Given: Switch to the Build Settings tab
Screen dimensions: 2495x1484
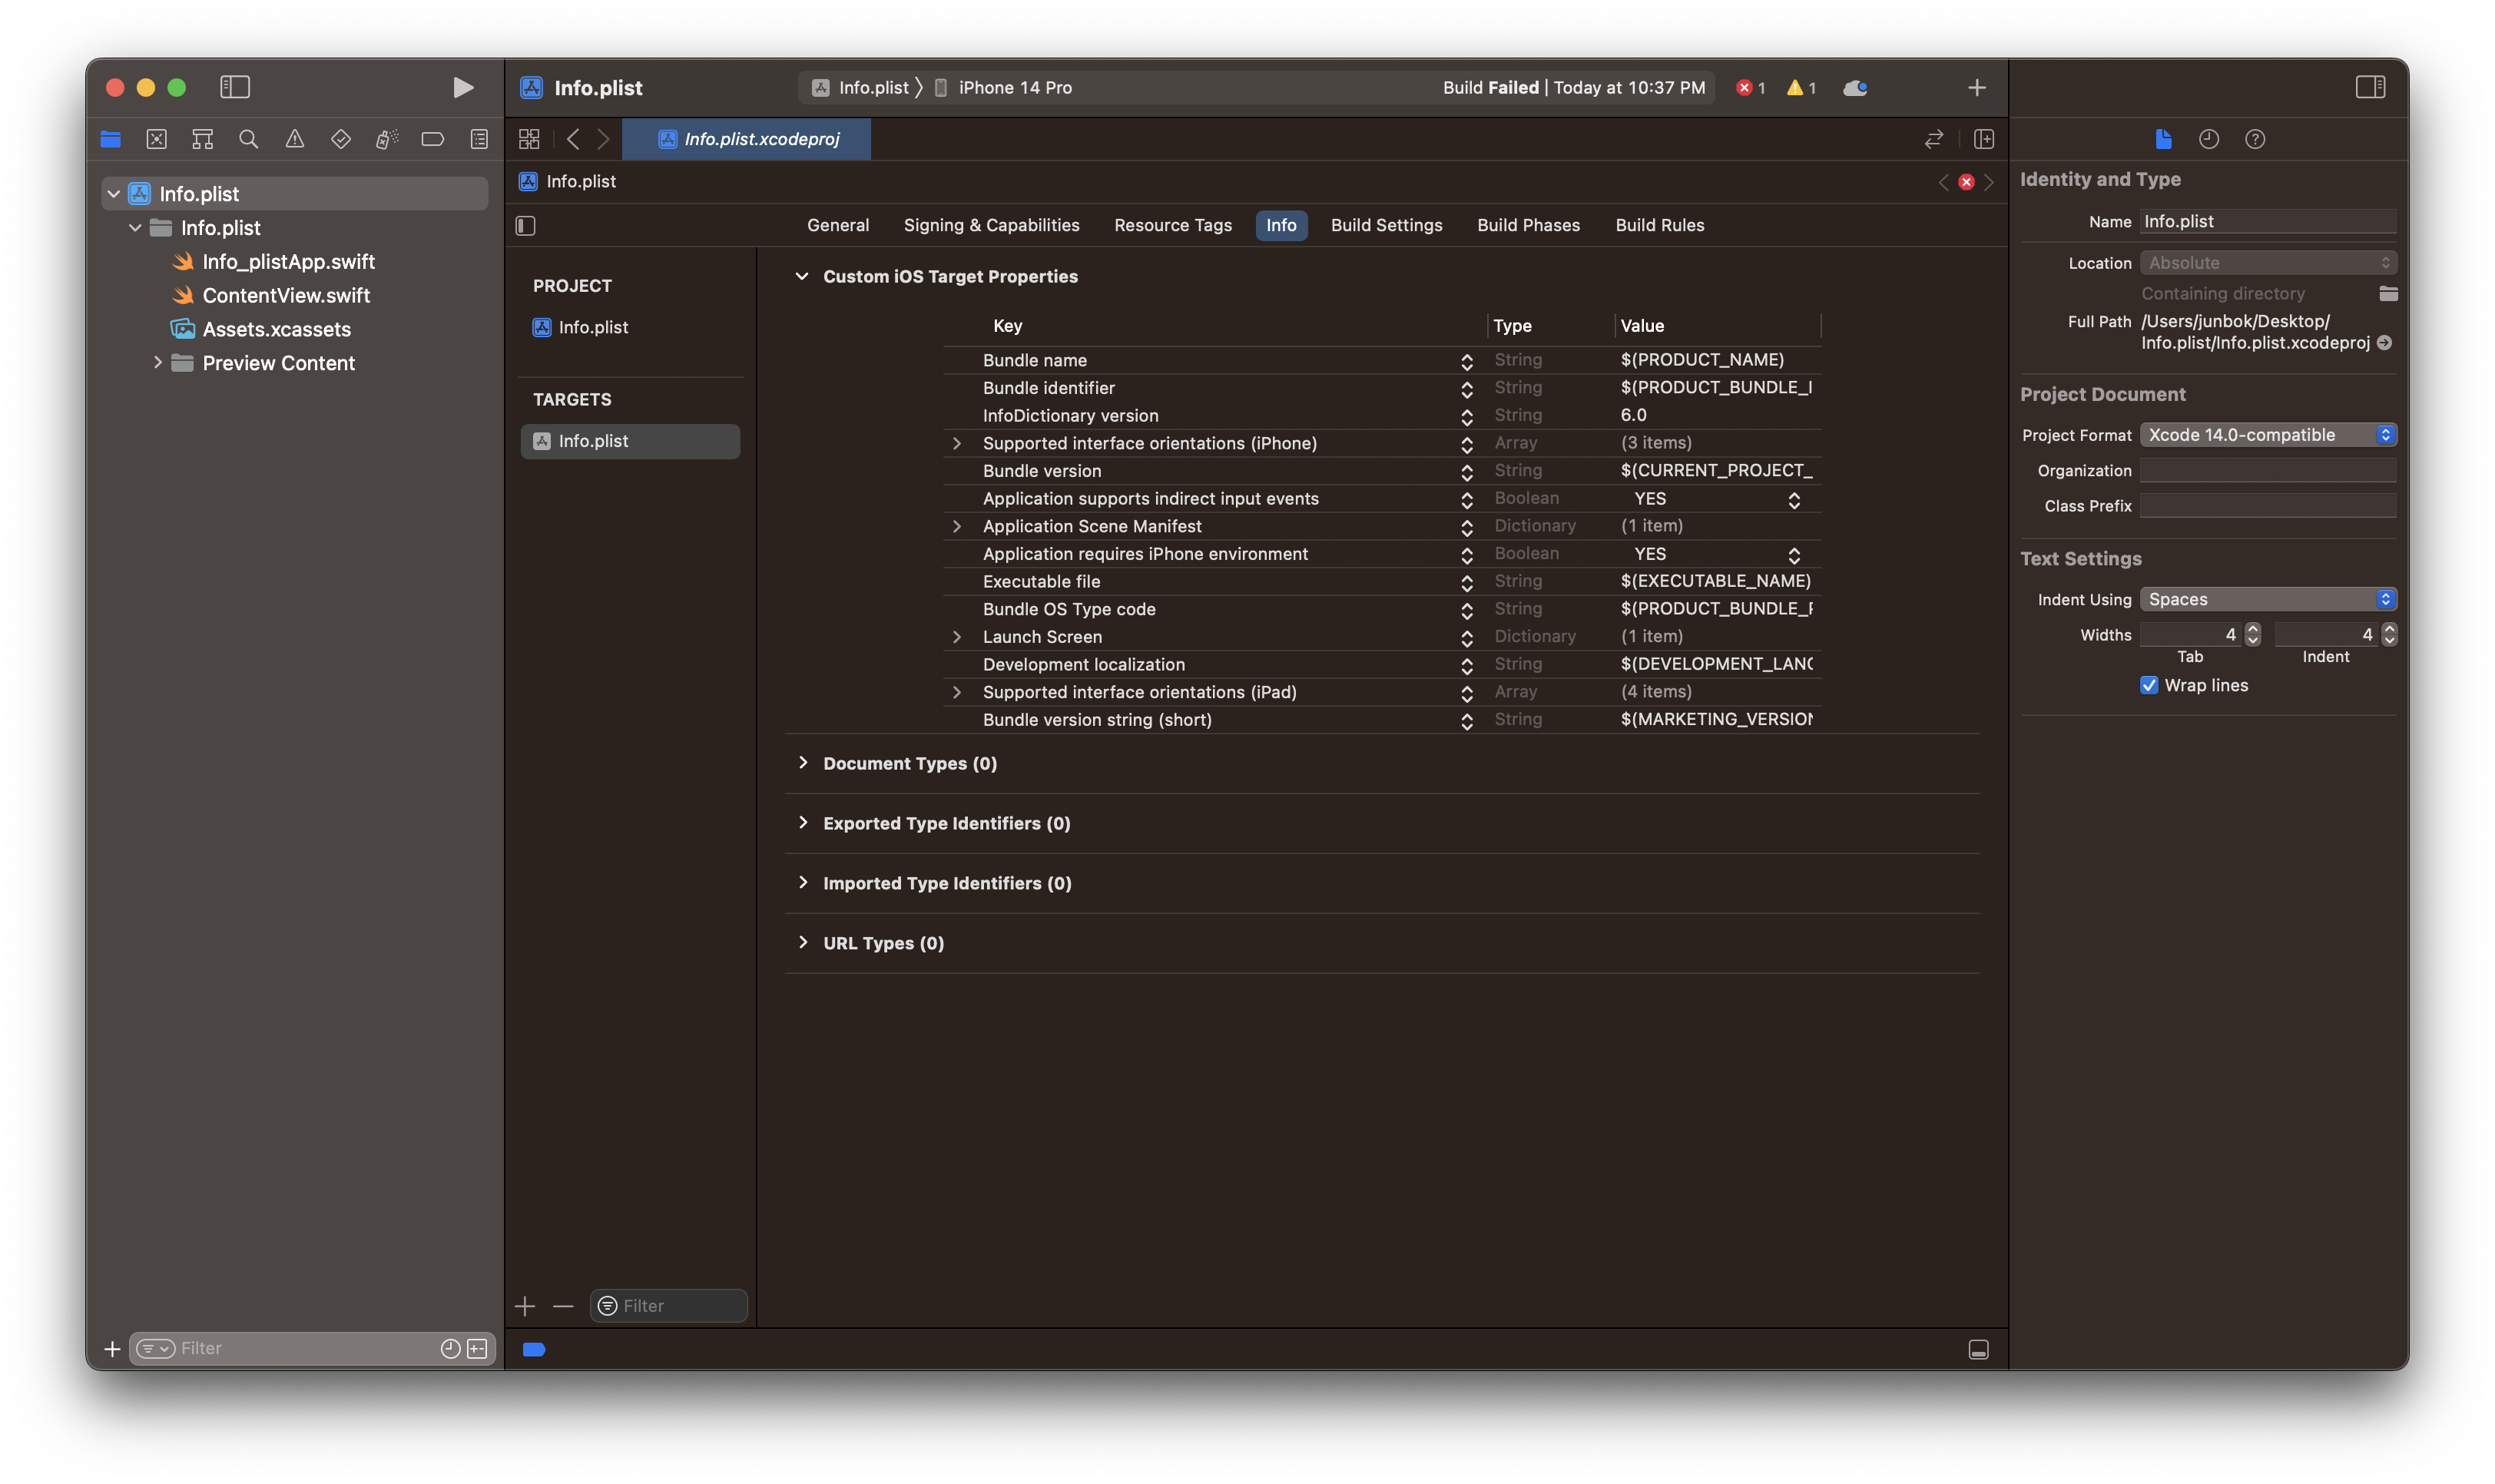Looking at the screenshot, I should point(1385,226).
